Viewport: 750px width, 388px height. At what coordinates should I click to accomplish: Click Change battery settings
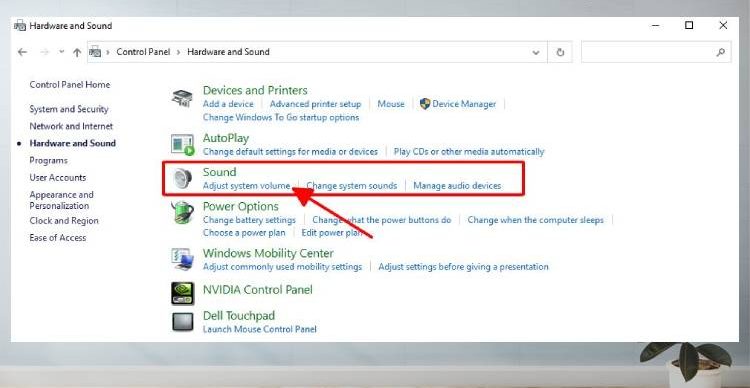[x=249, y=220]
